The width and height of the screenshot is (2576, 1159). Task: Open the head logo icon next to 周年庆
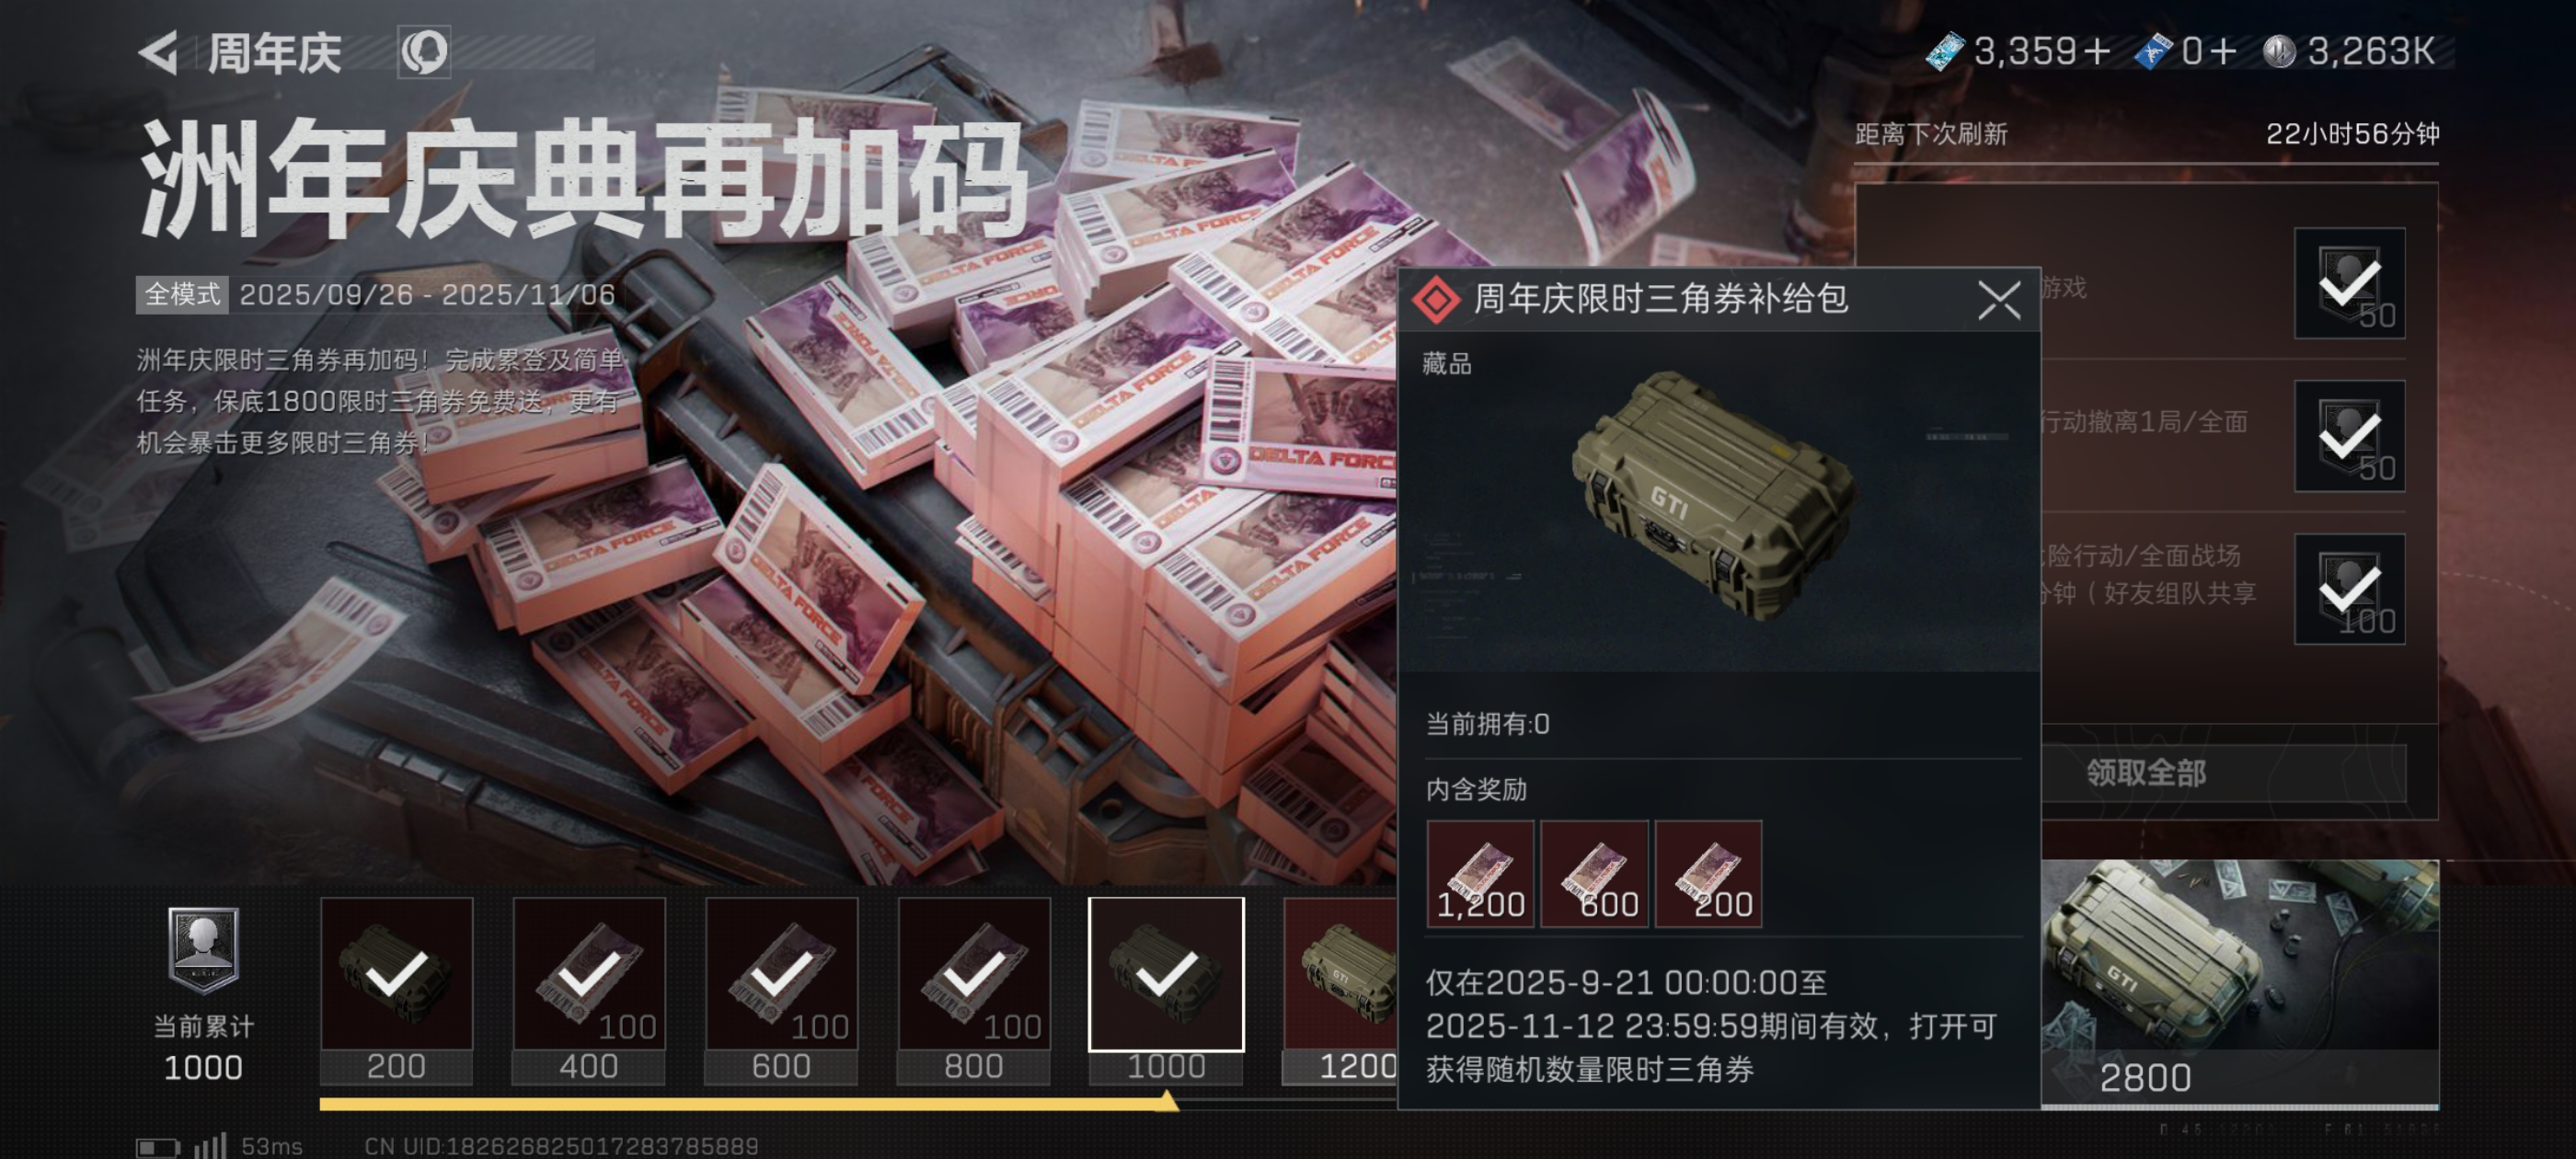coord(424,52)
